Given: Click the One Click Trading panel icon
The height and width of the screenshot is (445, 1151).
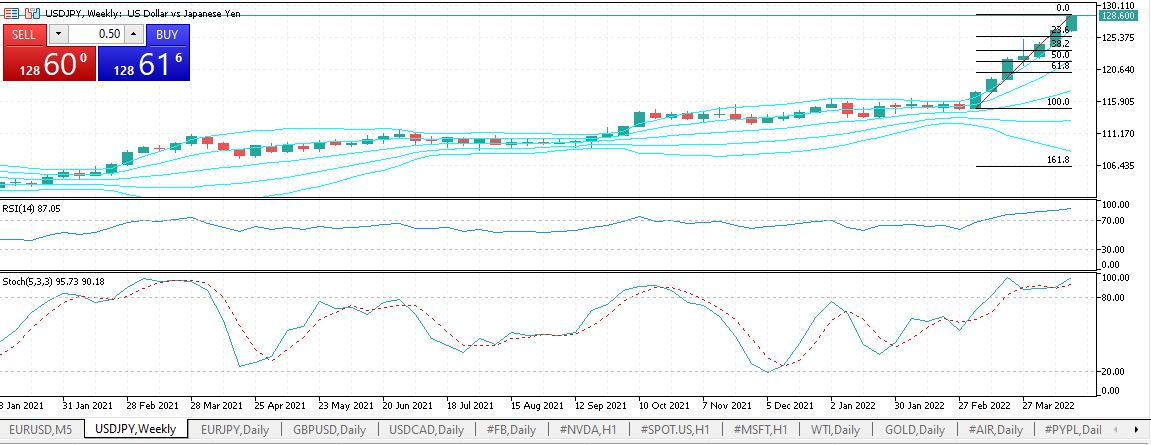Looking at the screenshot, I should [31, 13].
